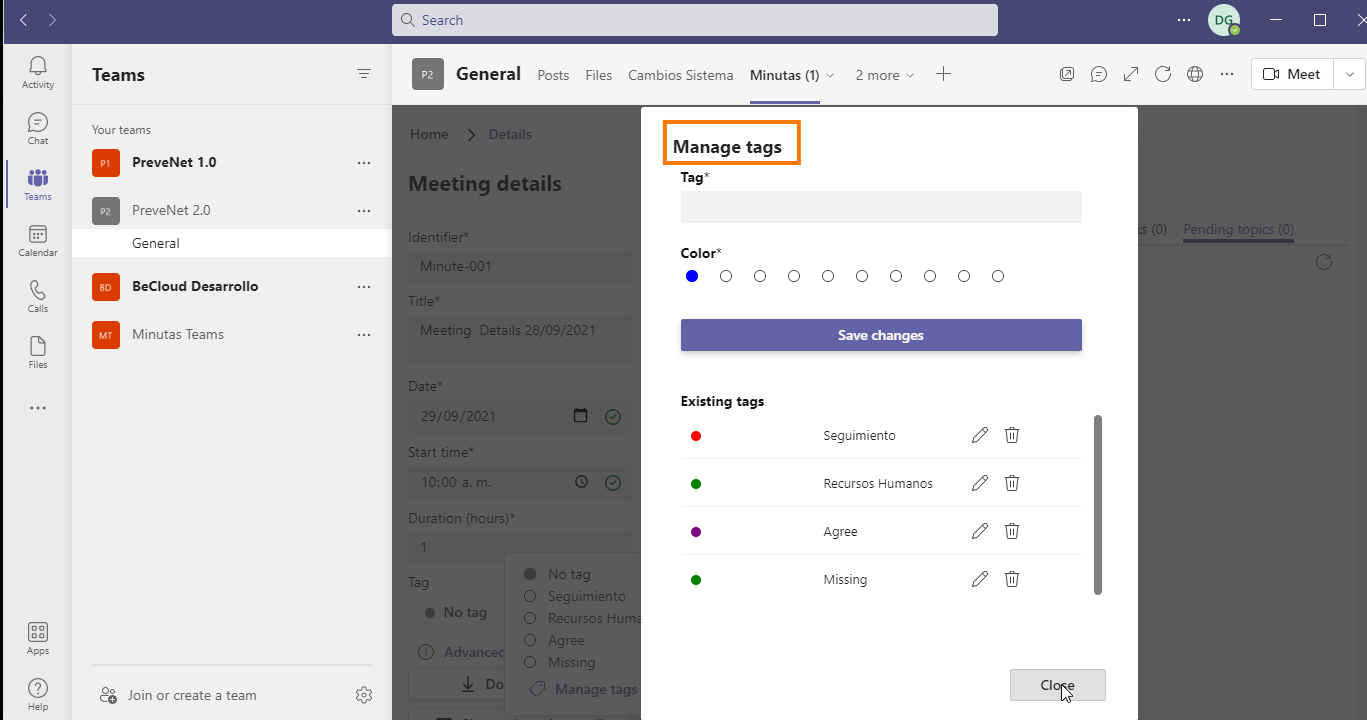Switch to the Cambios Sistema tab
The width and height of the screenshot is (1367, 720).
click(681, 75)
